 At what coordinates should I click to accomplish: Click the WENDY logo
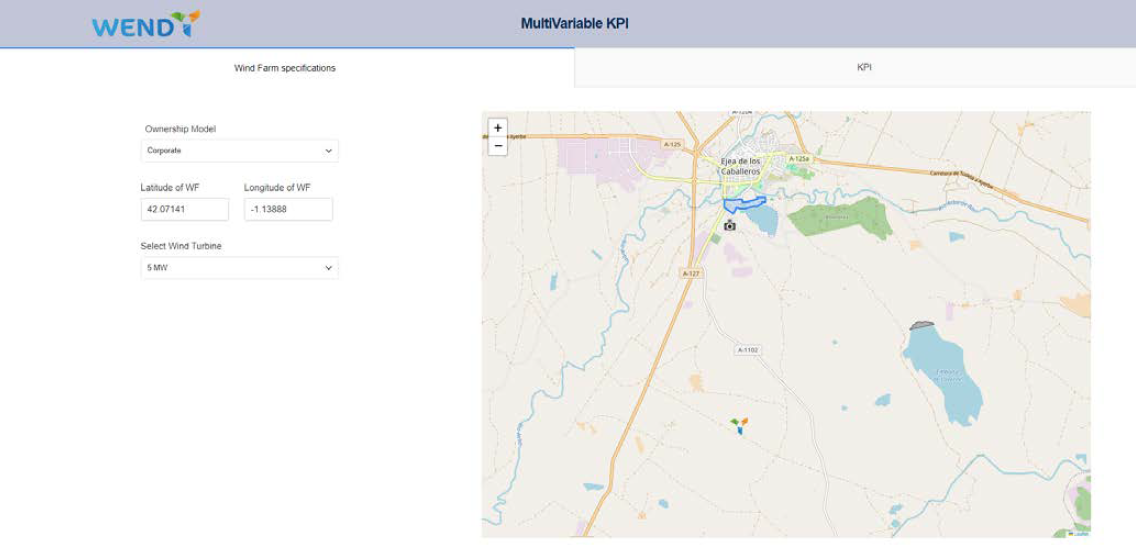tap(146, 25)
